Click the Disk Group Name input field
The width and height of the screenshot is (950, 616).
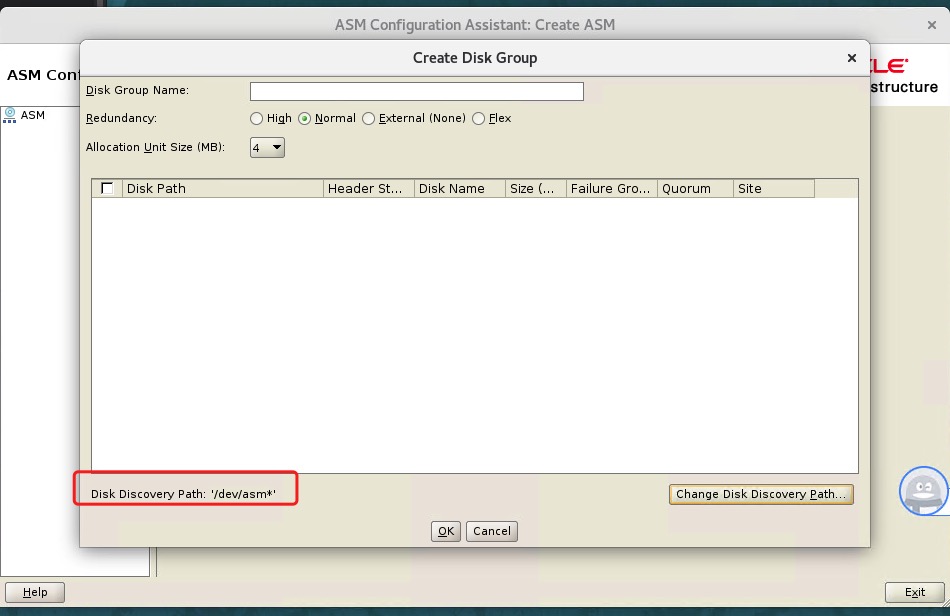417,91
